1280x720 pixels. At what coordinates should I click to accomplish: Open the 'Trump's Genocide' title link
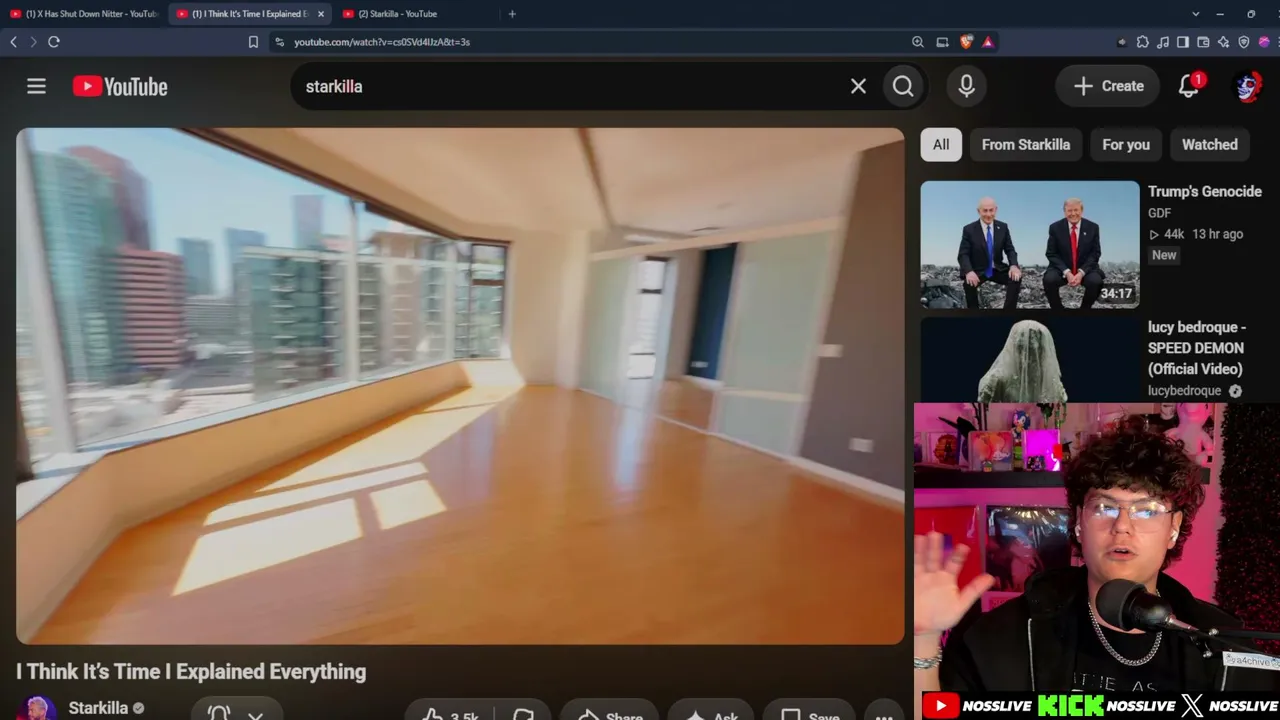point(1205,192)
